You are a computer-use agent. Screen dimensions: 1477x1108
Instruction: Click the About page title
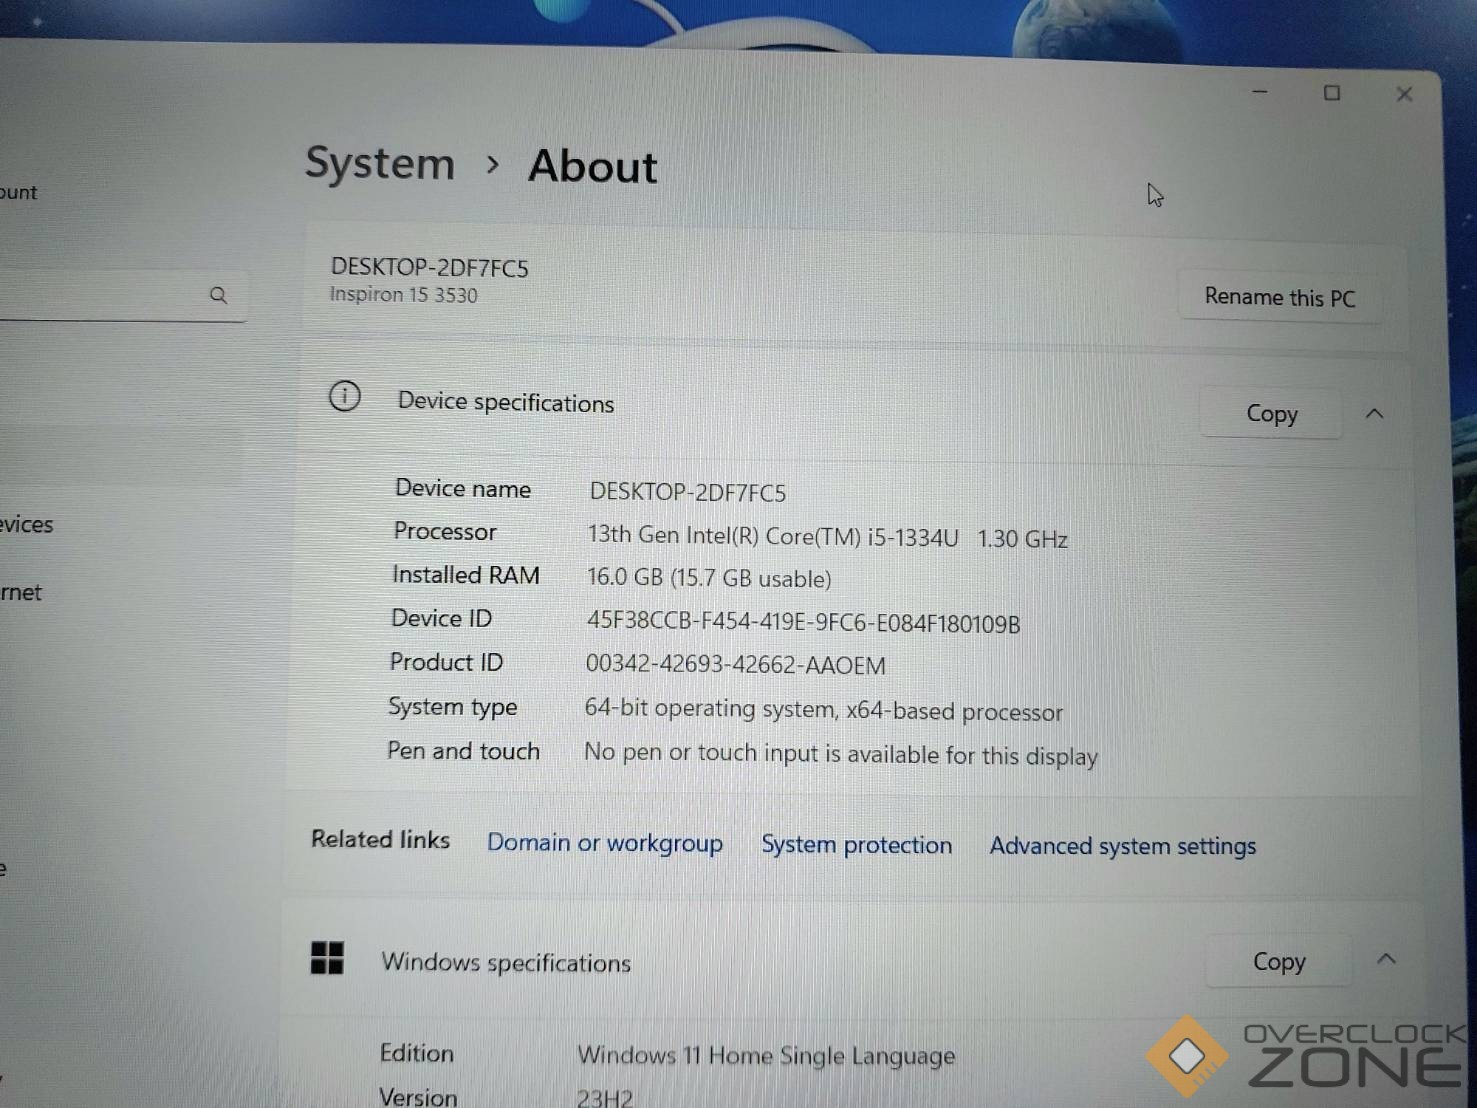click(593, 166)
